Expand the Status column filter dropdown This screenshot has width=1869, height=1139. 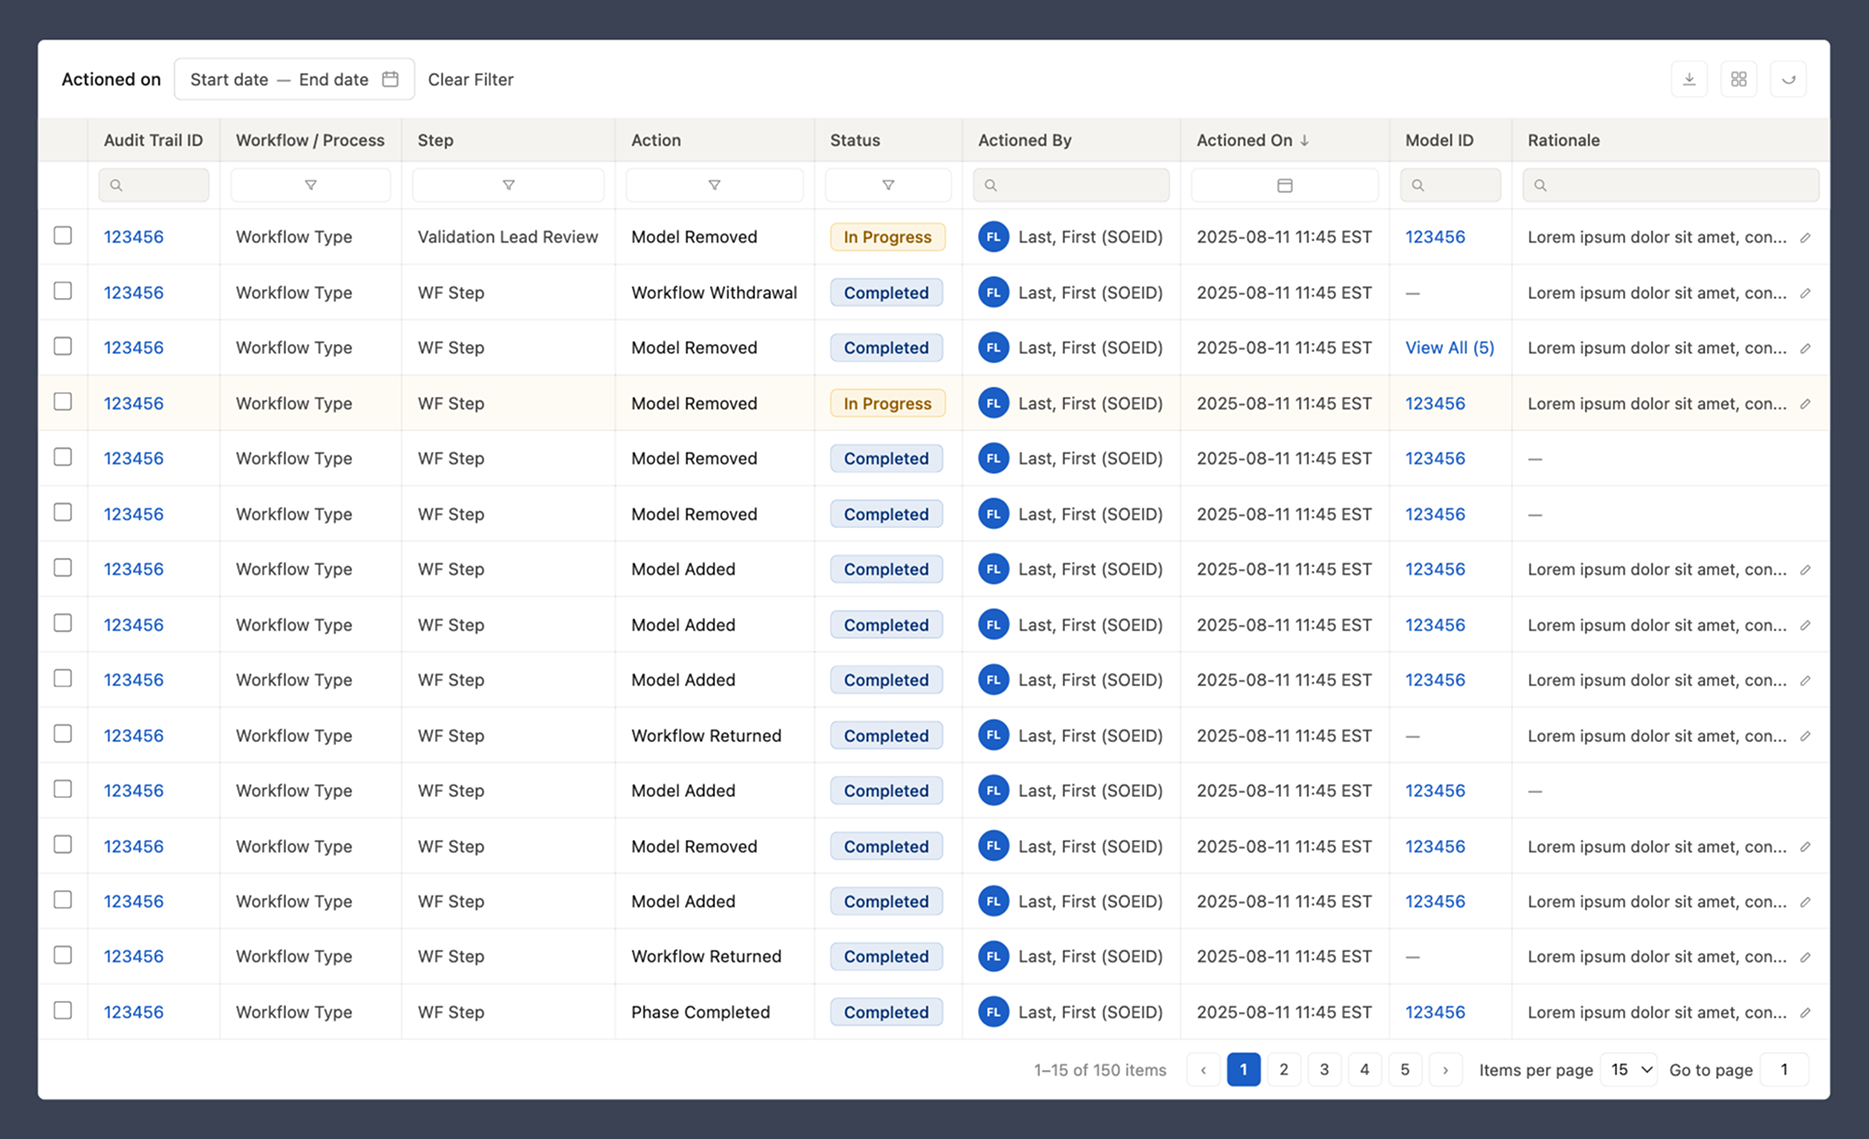[x=888, y=185]
